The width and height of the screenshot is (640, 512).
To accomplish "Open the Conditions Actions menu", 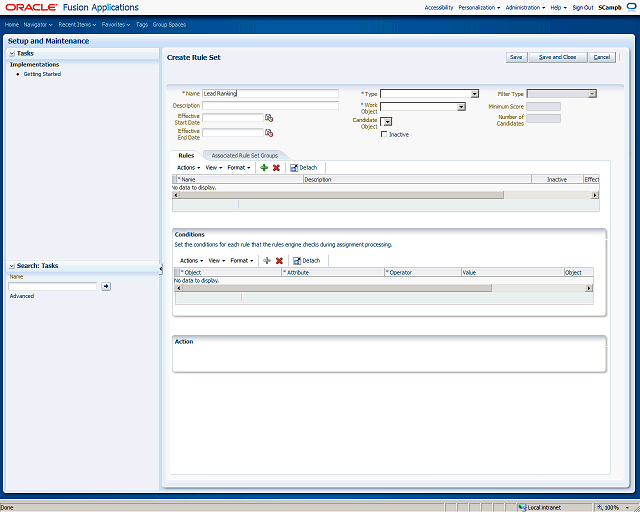I will click(x=191, y=260).
